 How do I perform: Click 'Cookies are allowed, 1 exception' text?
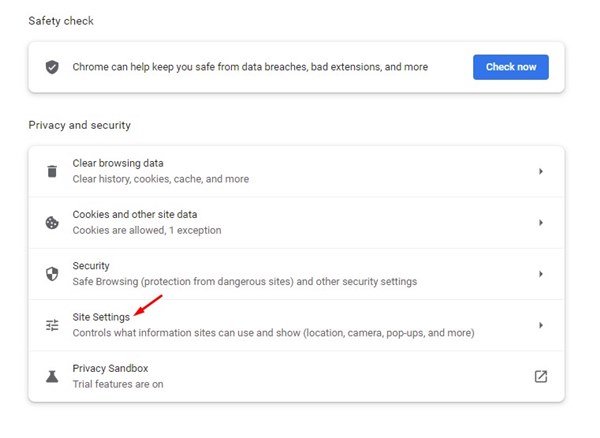tap(147, 230)
